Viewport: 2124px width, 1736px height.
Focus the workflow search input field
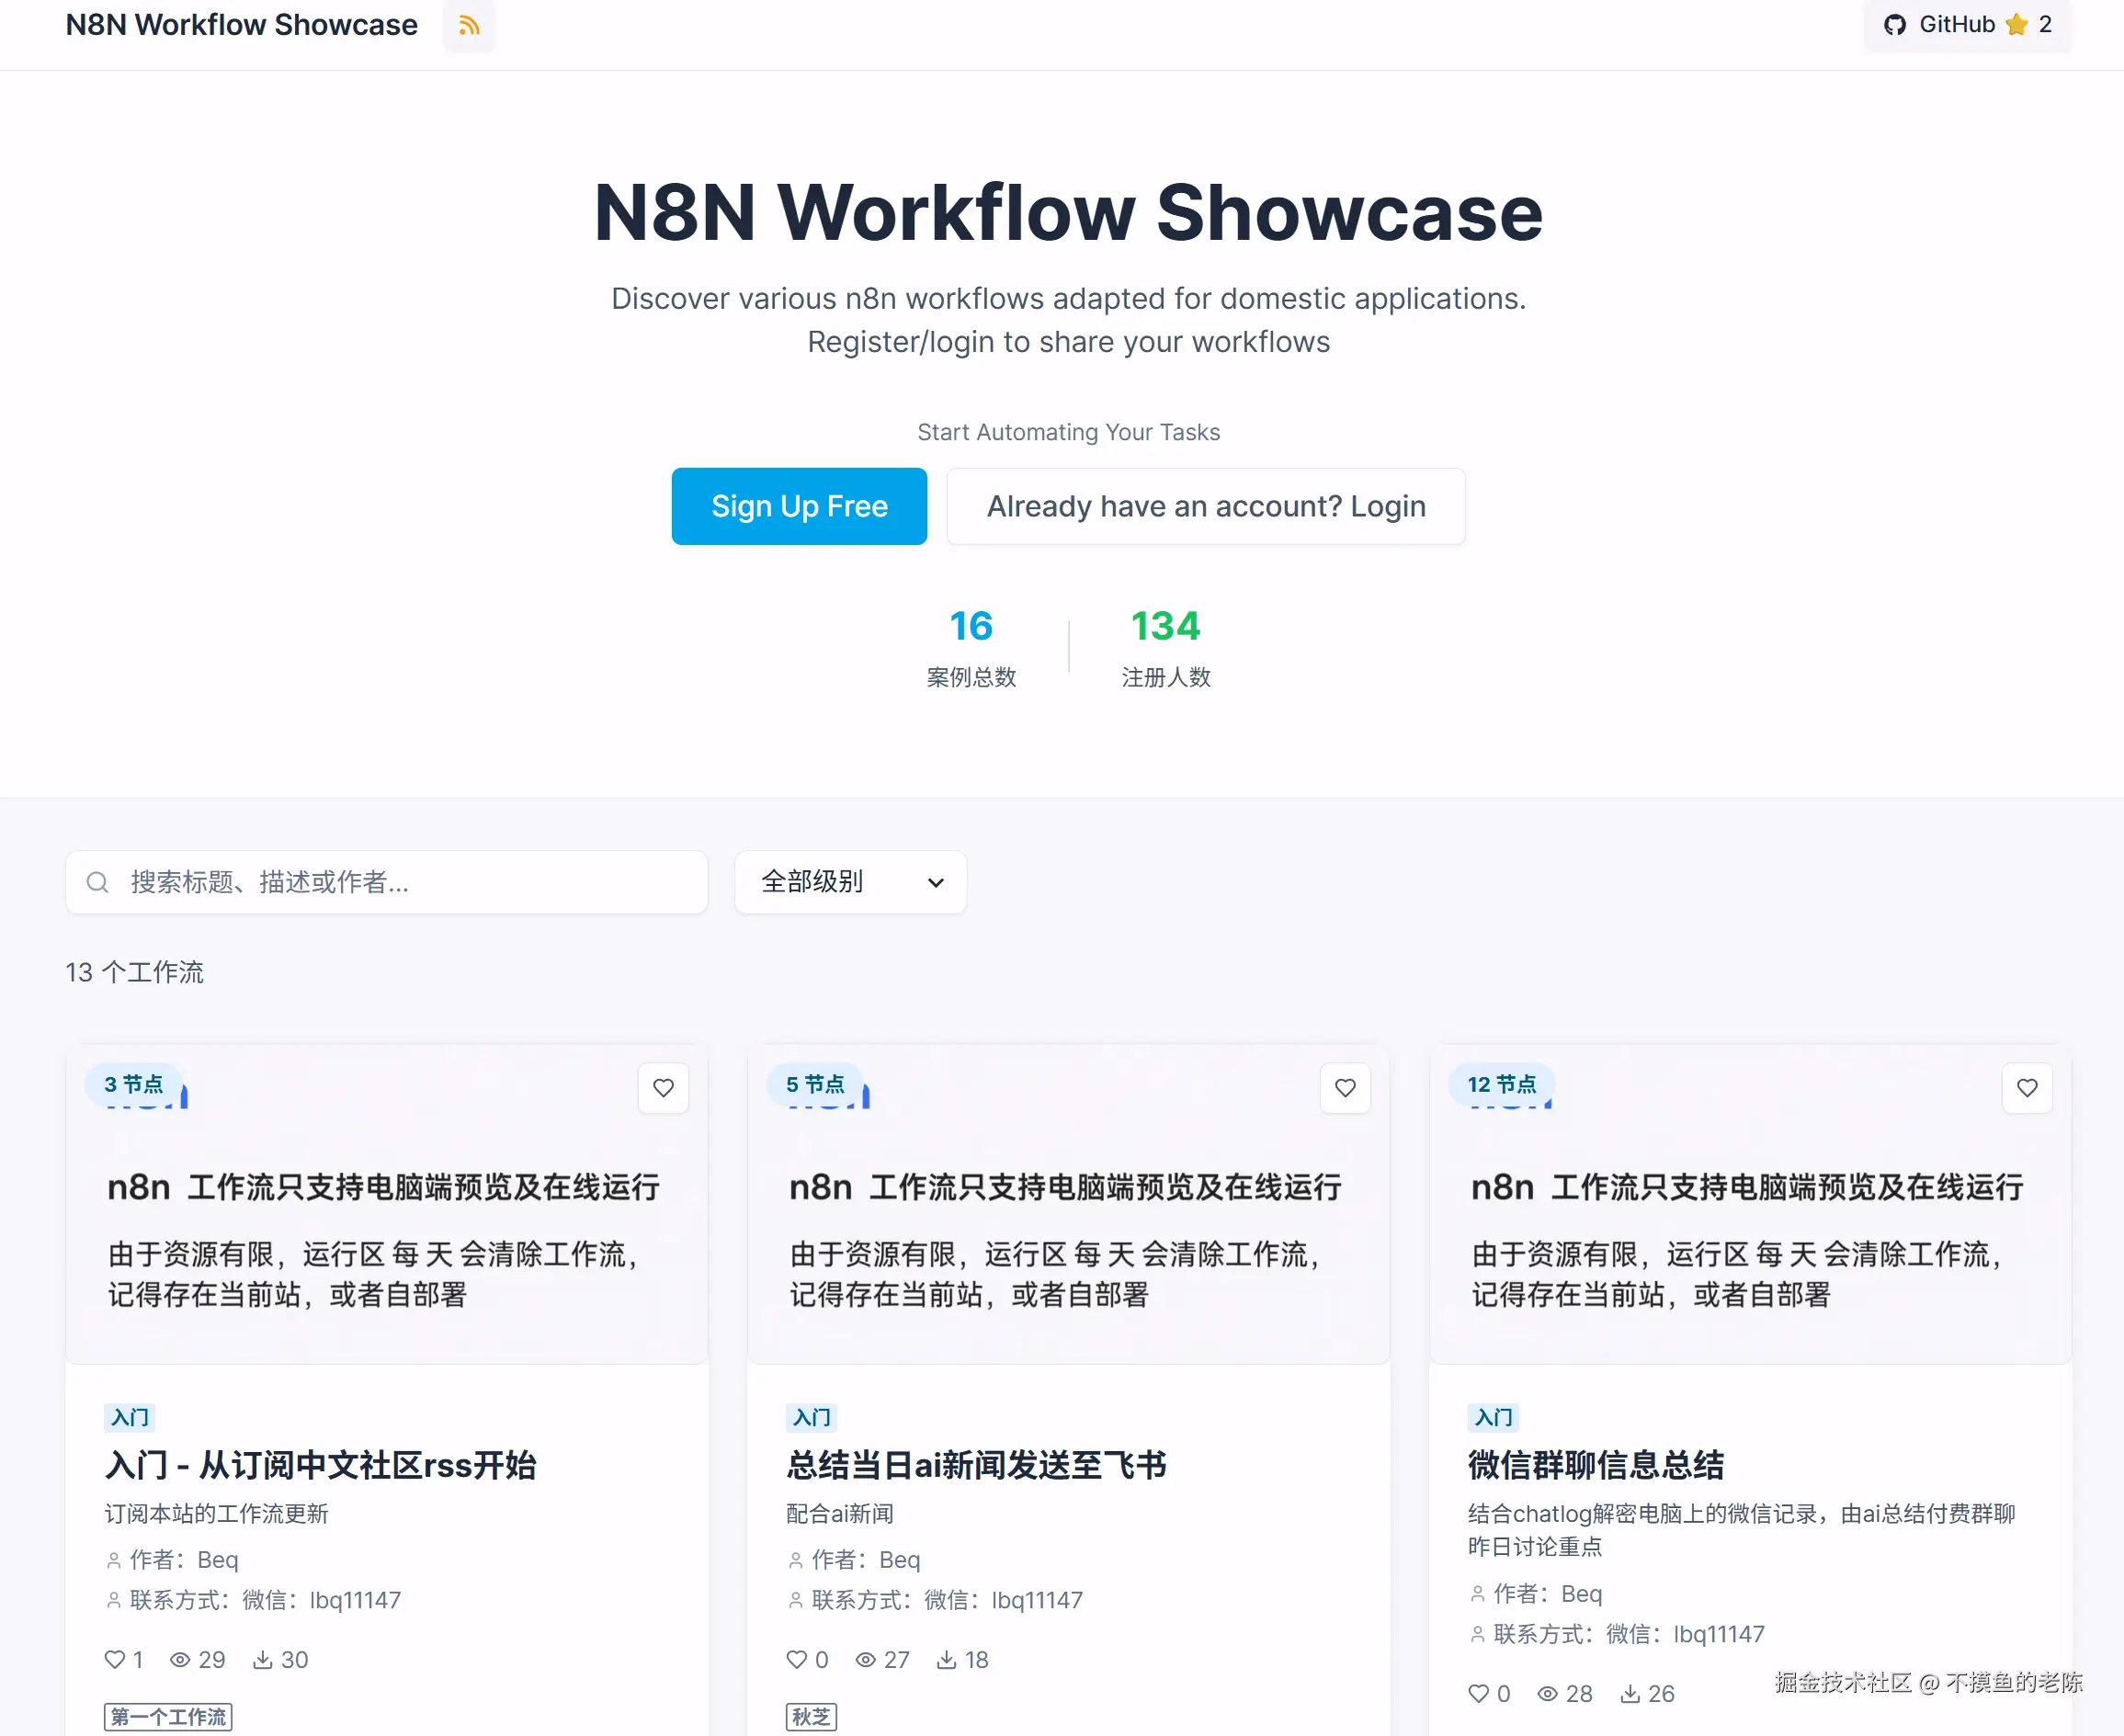click(400, 882)
